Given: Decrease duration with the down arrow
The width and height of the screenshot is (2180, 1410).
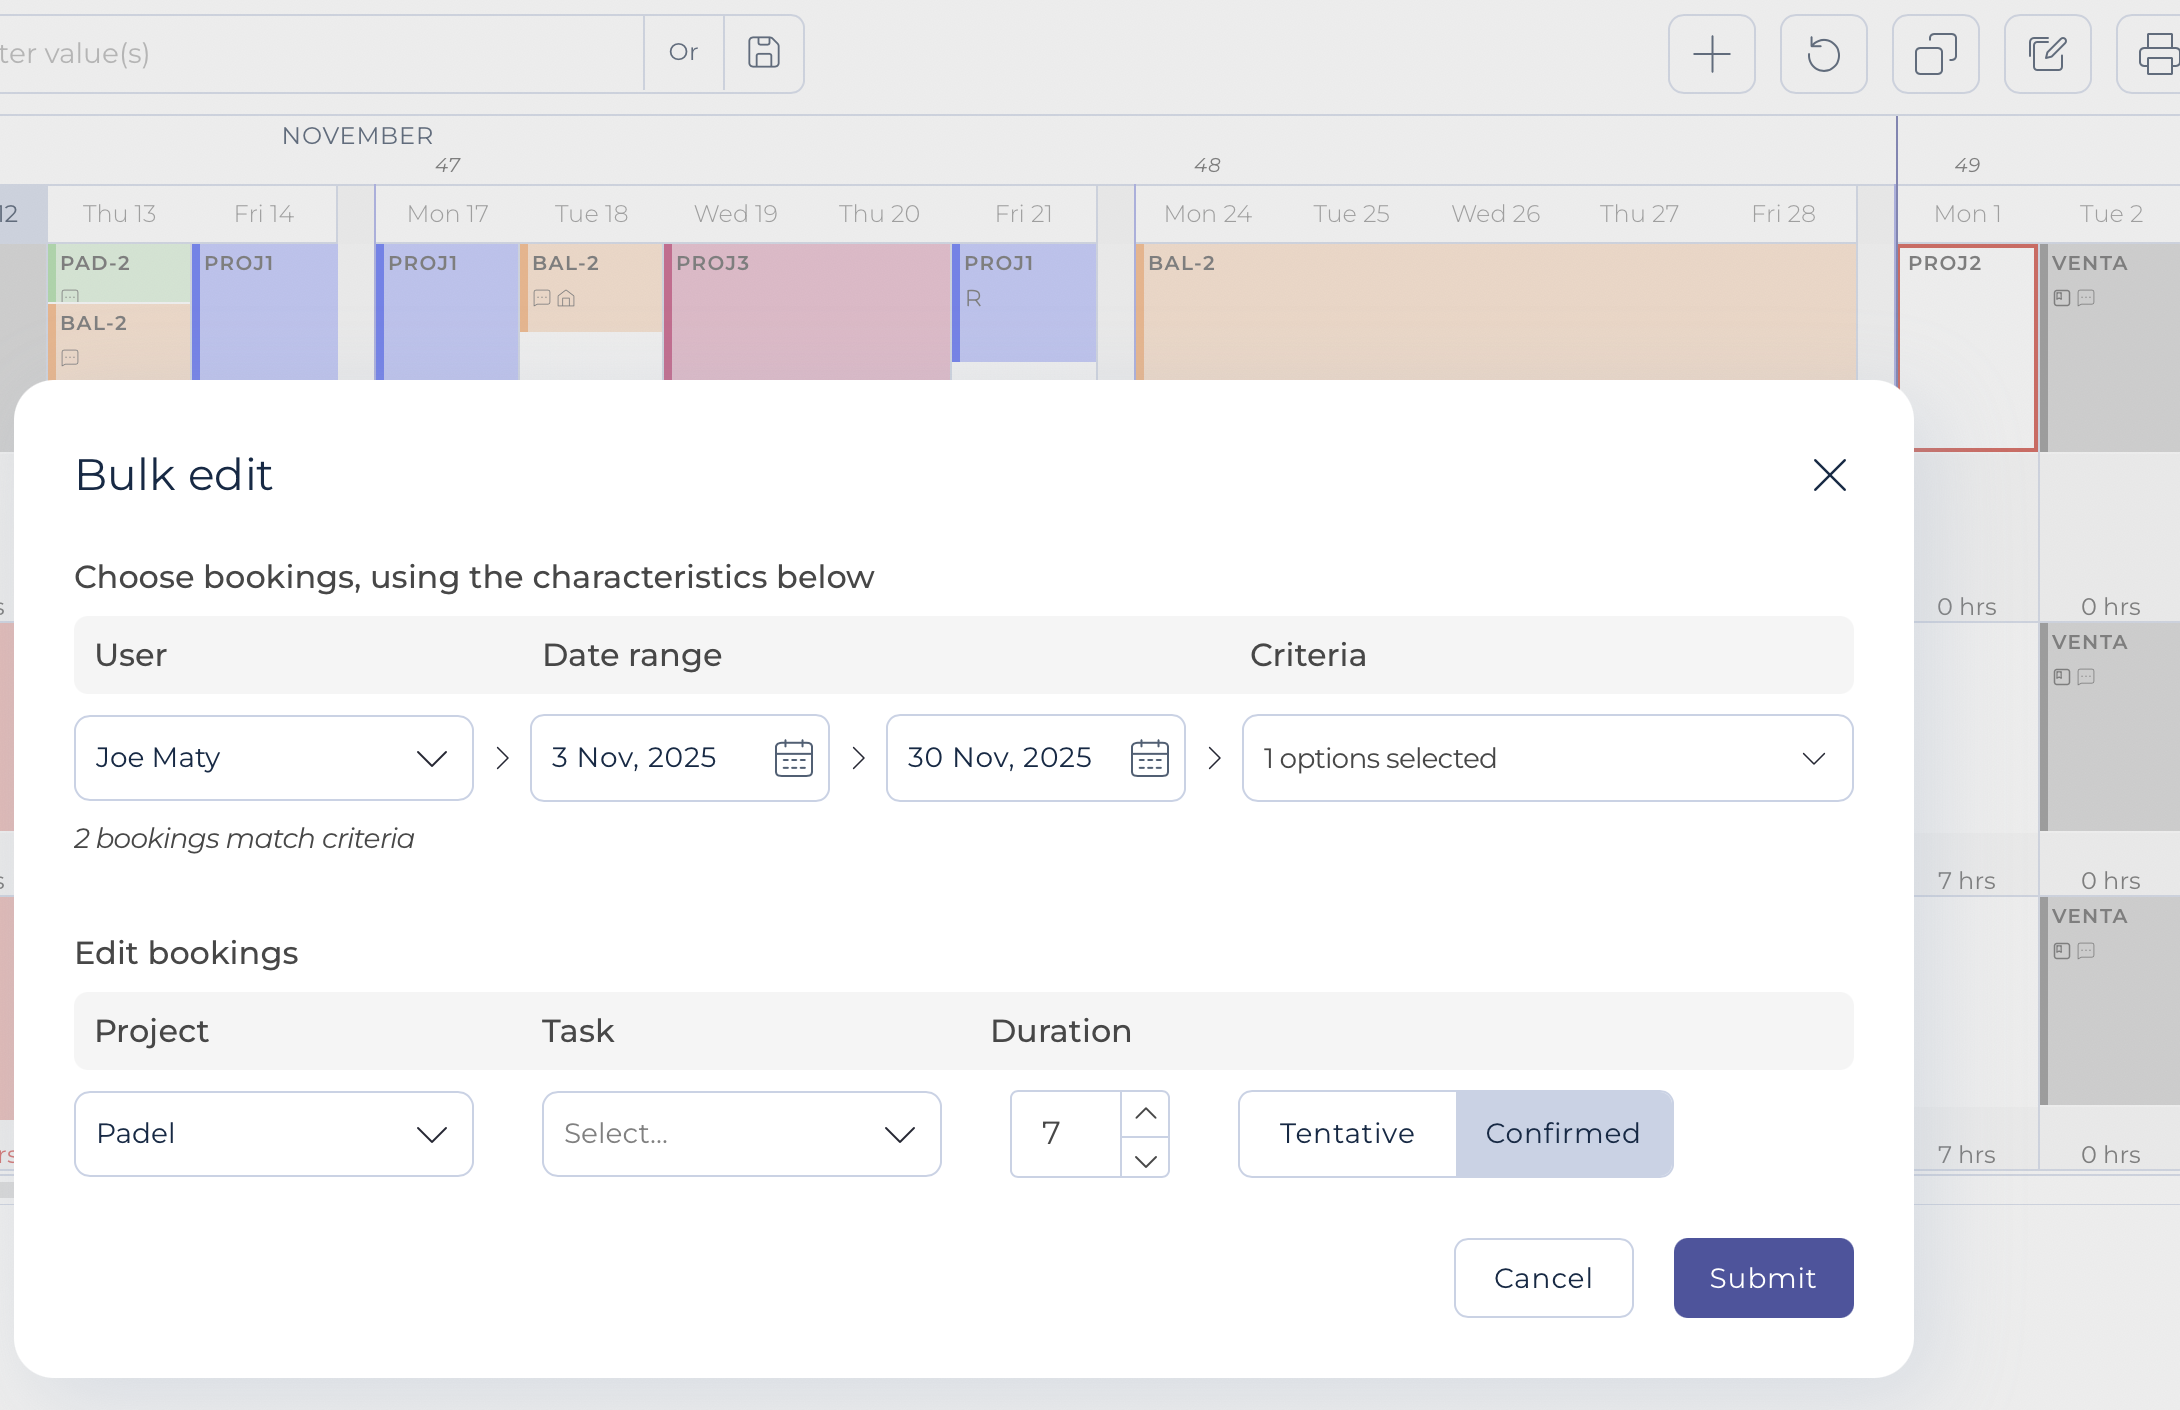Looking at the screenshot, I should point(1145,1160).
